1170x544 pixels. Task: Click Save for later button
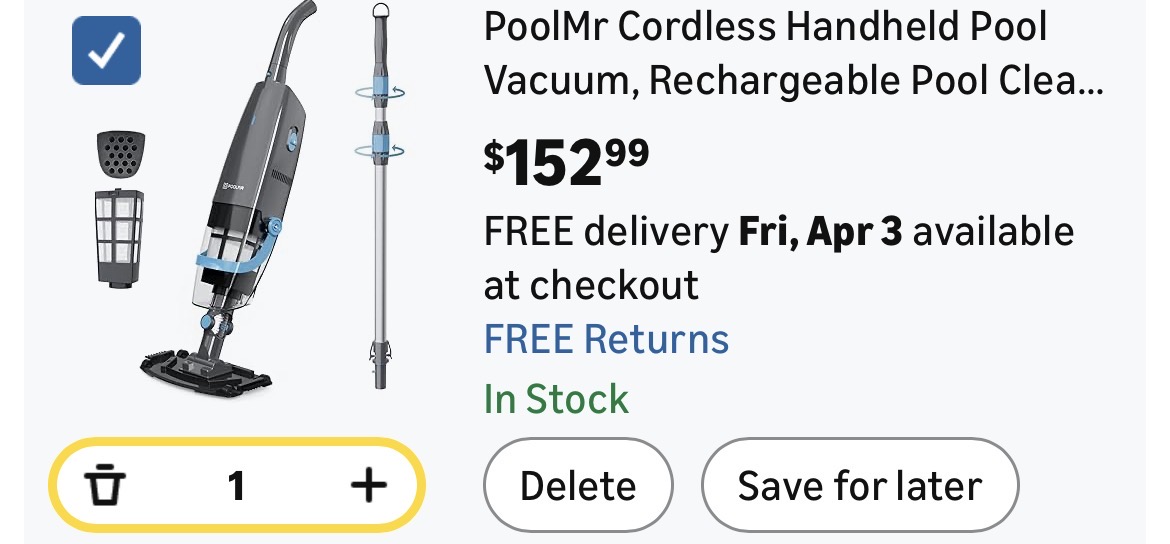point(859,486)
